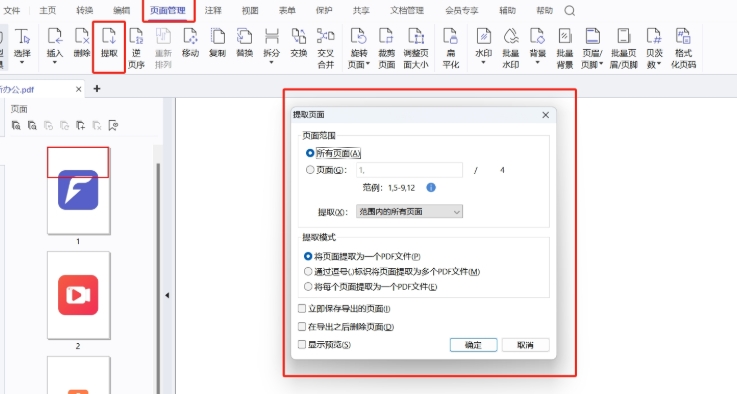
Task: Select the Move (移动) pages tool
Action: (190, 42)
